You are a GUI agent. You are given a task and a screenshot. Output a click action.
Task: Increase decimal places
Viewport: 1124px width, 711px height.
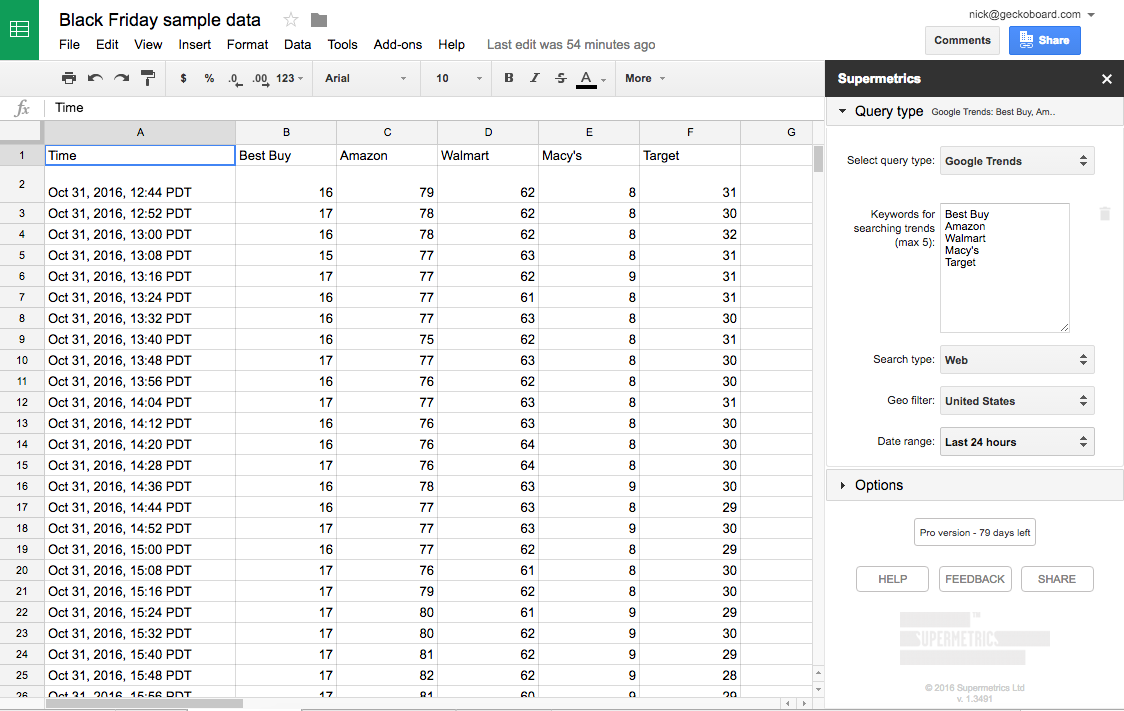[x=259, y=79]
